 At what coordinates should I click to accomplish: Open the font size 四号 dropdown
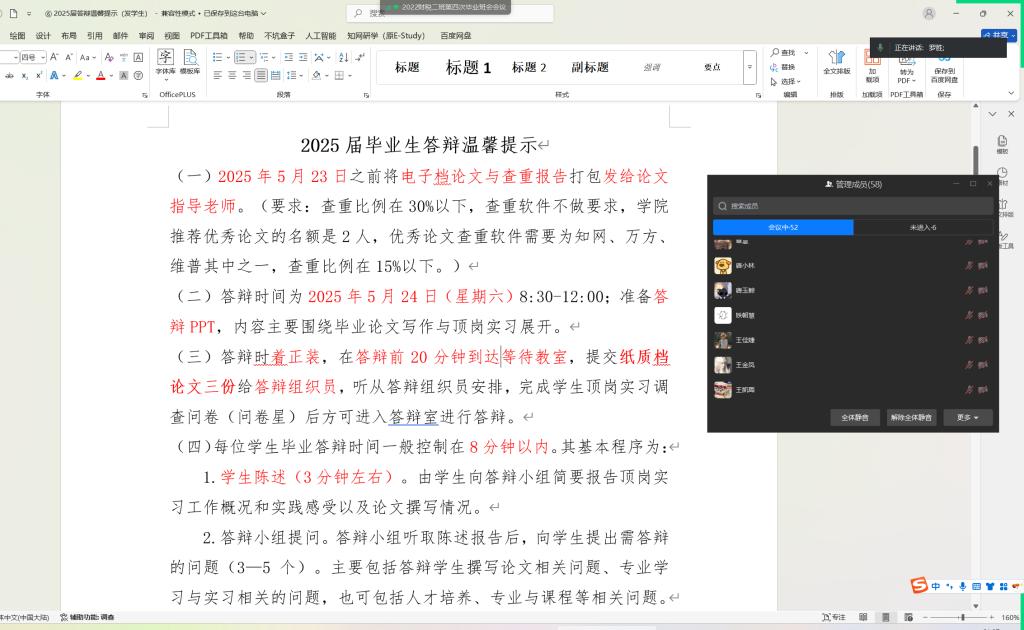pyautogui.click(x=42, y=57)
